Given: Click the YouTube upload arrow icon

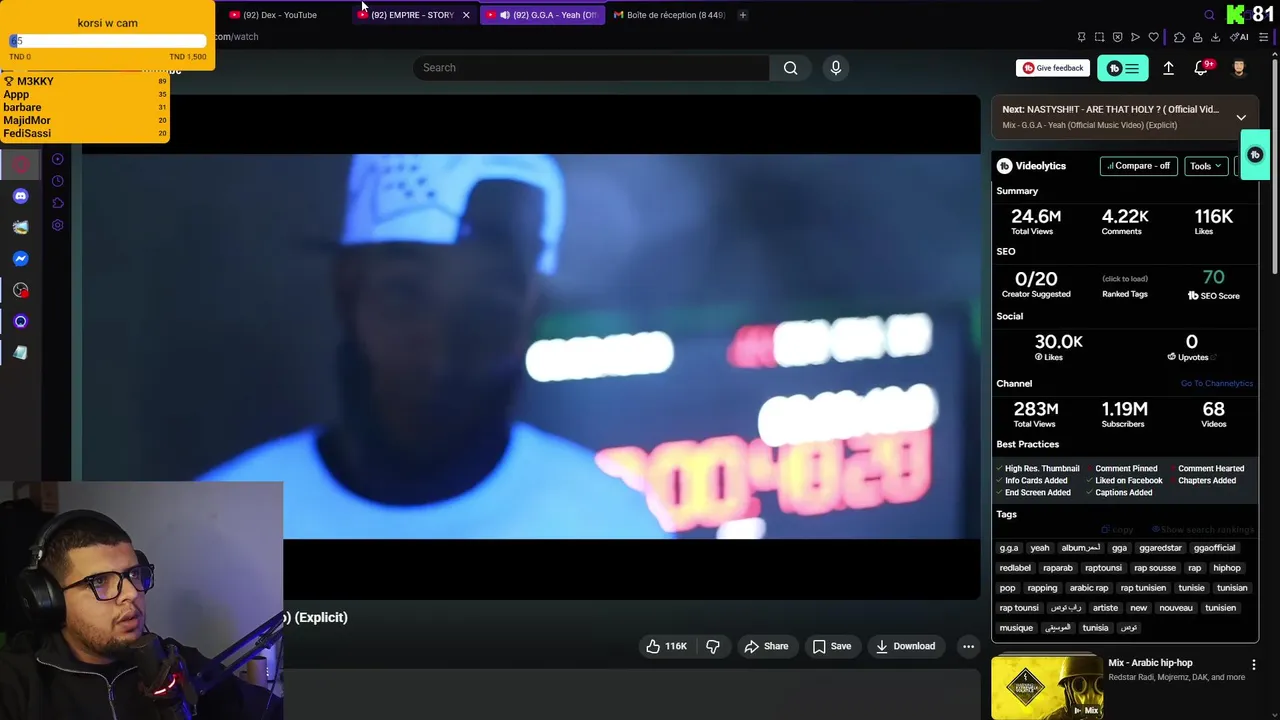Looking at the screenshot, I should point(1168,68).
